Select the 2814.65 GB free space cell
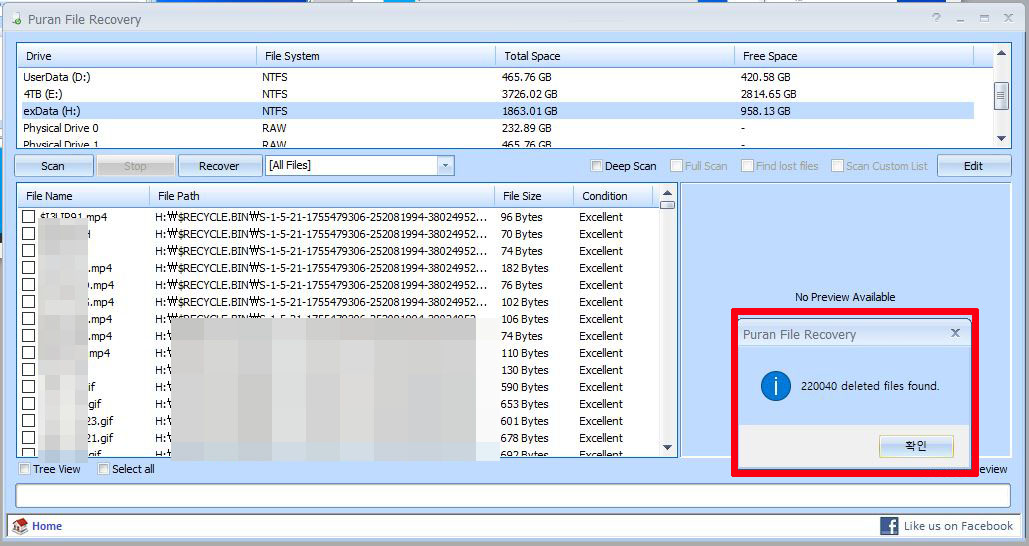 click(x=768, y=94)
